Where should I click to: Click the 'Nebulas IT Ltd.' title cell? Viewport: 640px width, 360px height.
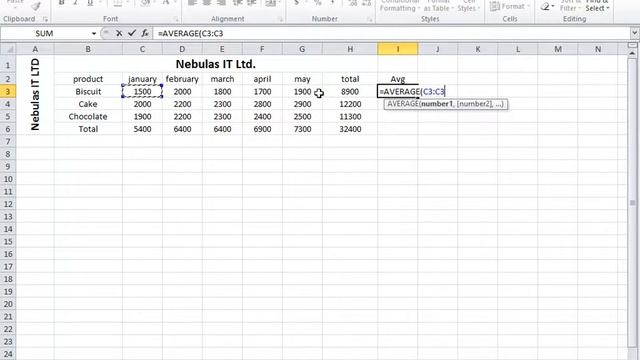tap(216, 64)
